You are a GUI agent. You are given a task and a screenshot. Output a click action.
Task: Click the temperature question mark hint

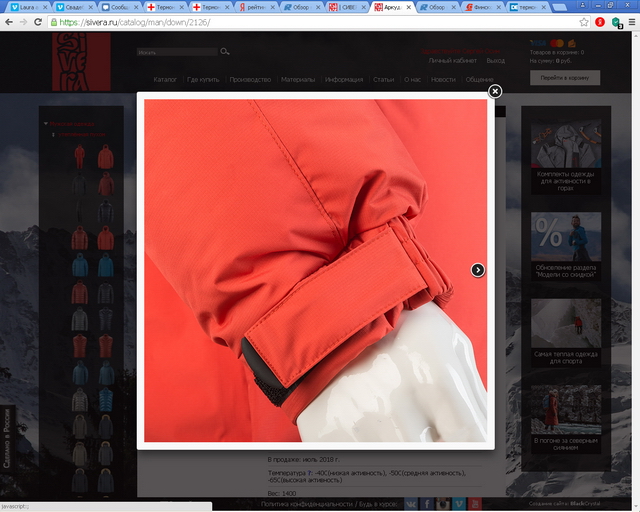(x=310, y=473)
